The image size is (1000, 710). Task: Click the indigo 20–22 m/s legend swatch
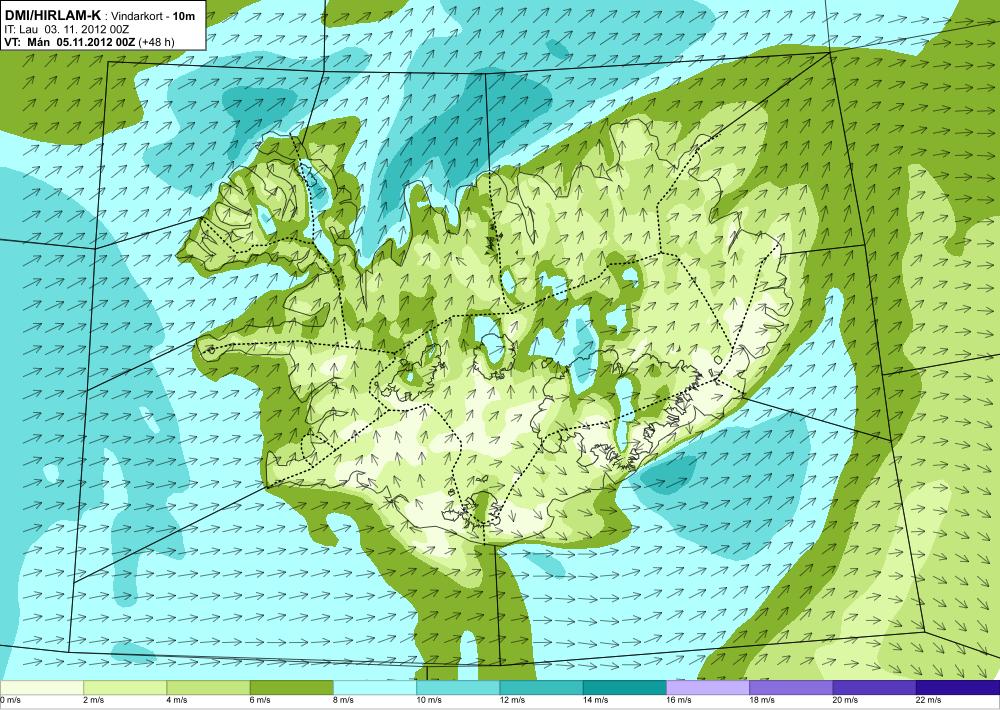(874, 688)
